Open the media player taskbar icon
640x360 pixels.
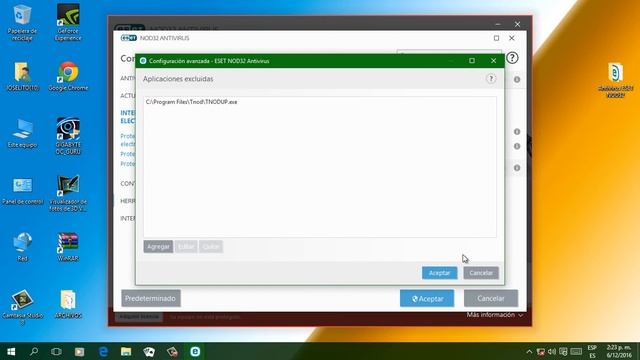[79, 351]
